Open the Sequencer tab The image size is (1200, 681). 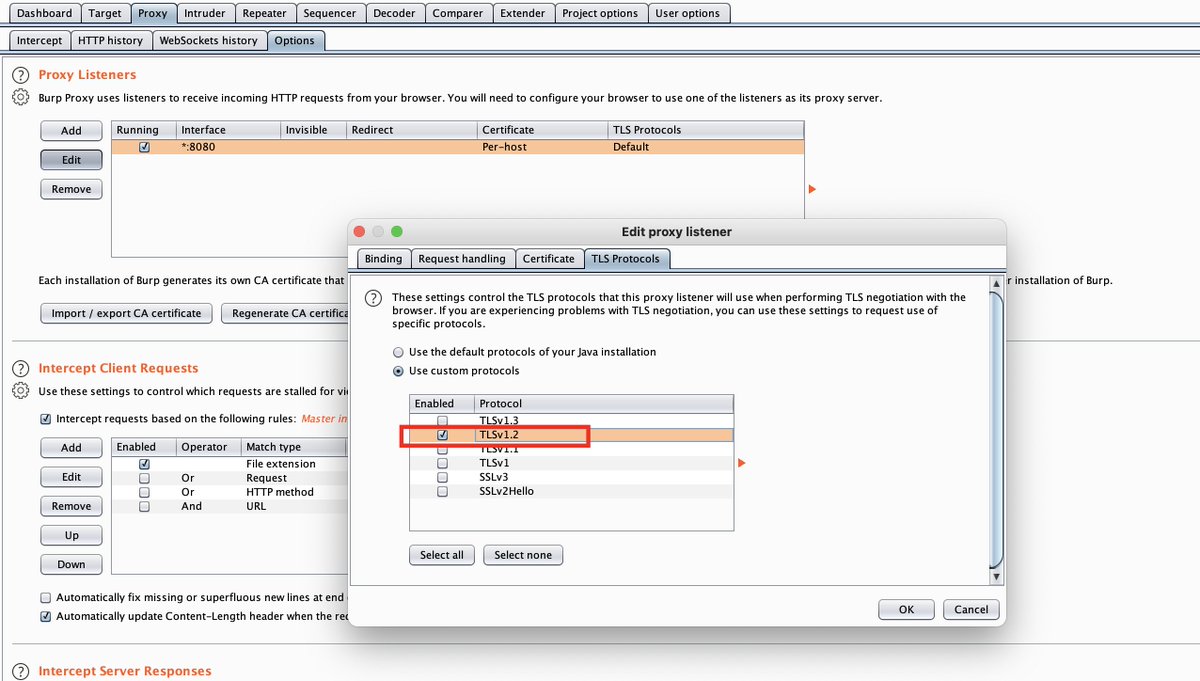[330, 13]
